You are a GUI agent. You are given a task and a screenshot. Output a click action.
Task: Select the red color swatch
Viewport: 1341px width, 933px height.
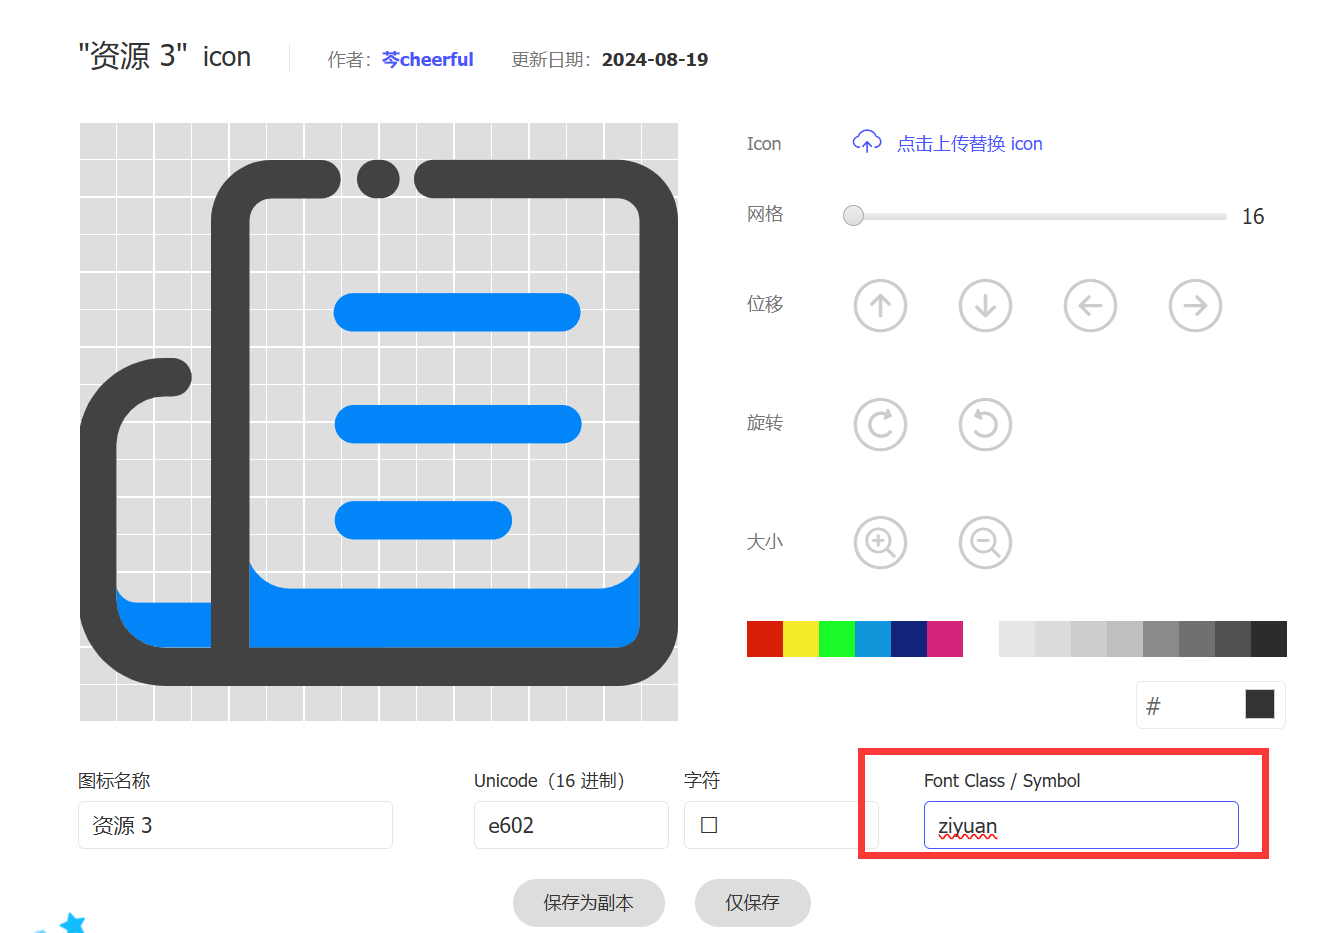pyautogui.click(x=764, y=639)
